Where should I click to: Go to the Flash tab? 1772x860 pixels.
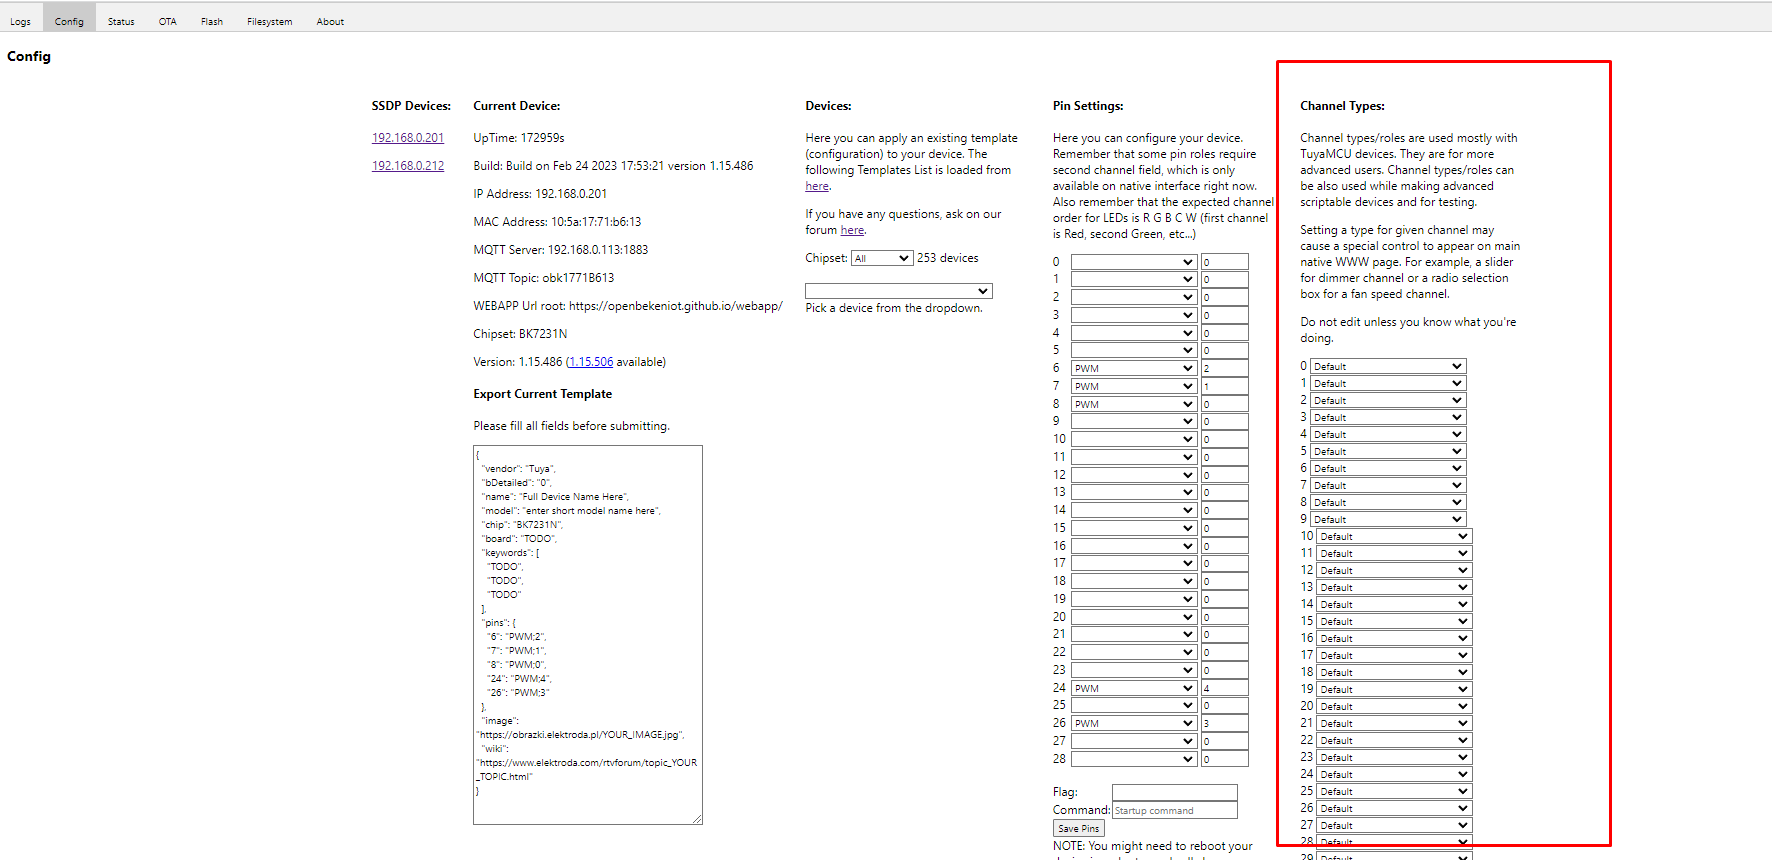212,21
